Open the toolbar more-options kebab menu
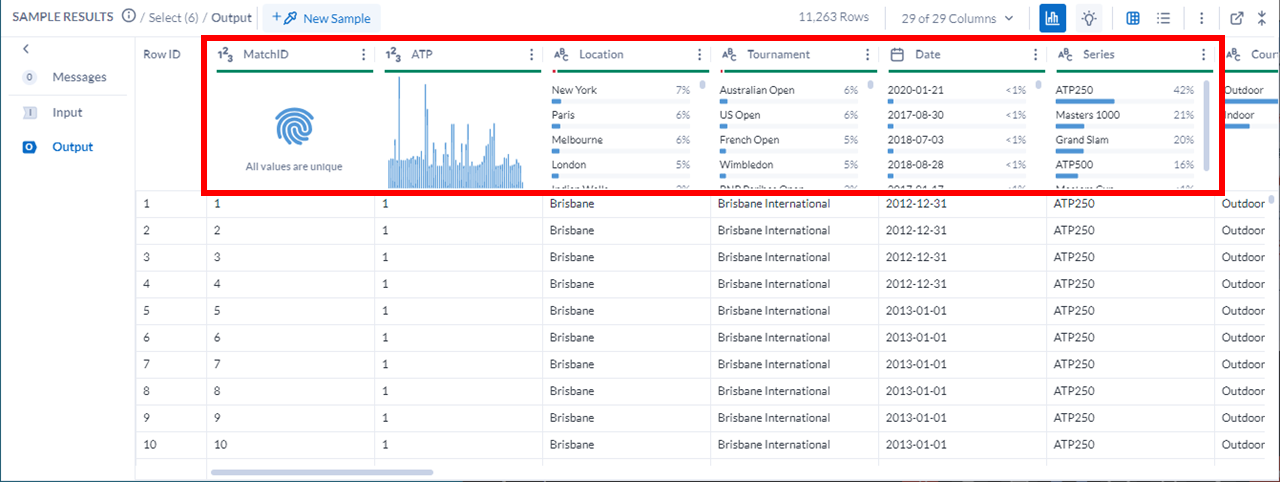Image resolution: width=1280 pixels, height=482 pixels. (x=1201, y=18)
